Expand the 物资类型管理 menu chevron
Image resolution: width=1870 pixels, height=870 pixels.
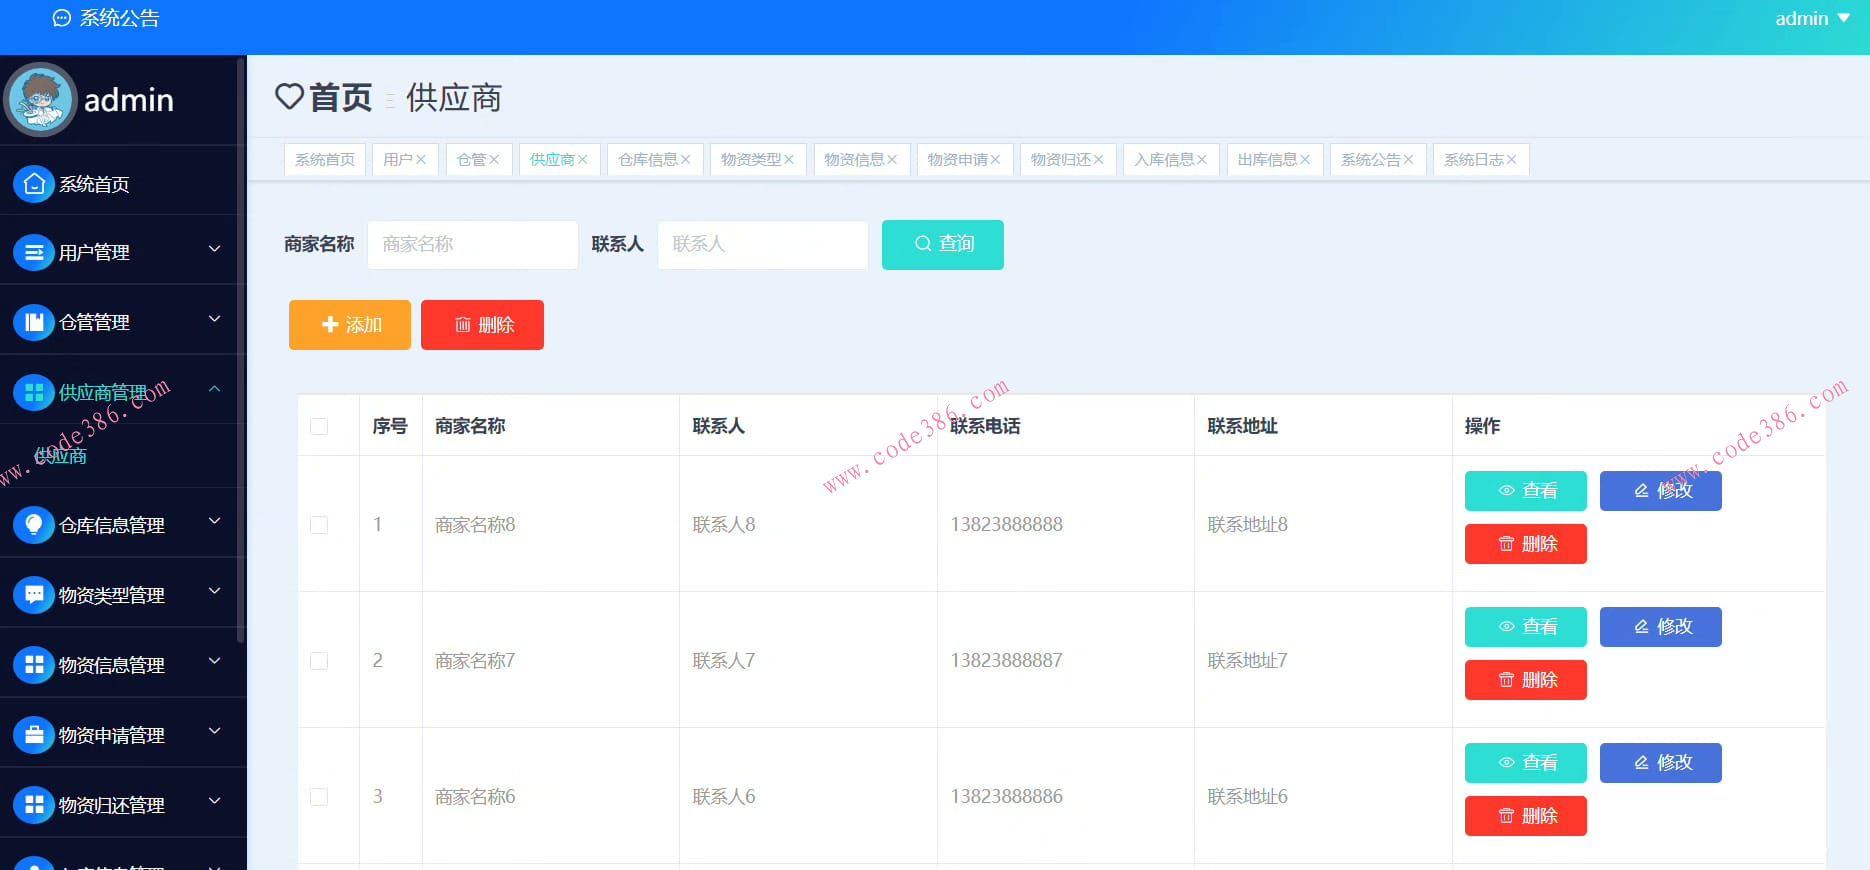(214, 591)
